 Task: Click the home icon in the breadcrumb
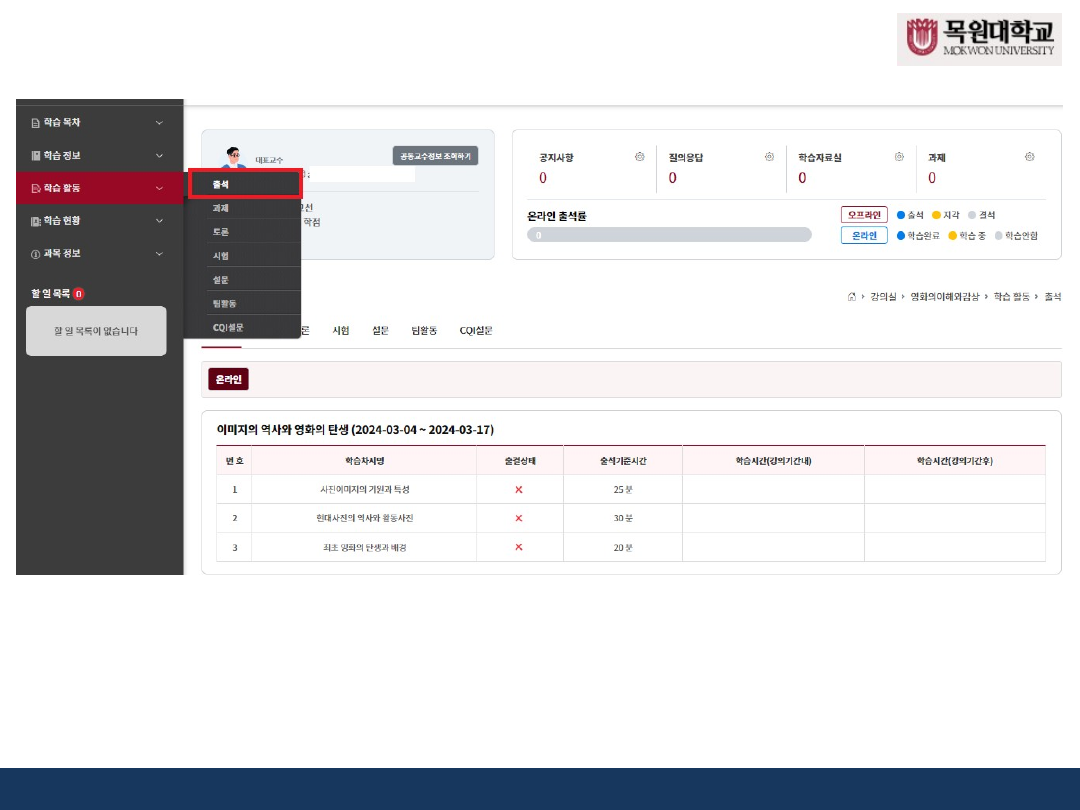tap(851, 297)
